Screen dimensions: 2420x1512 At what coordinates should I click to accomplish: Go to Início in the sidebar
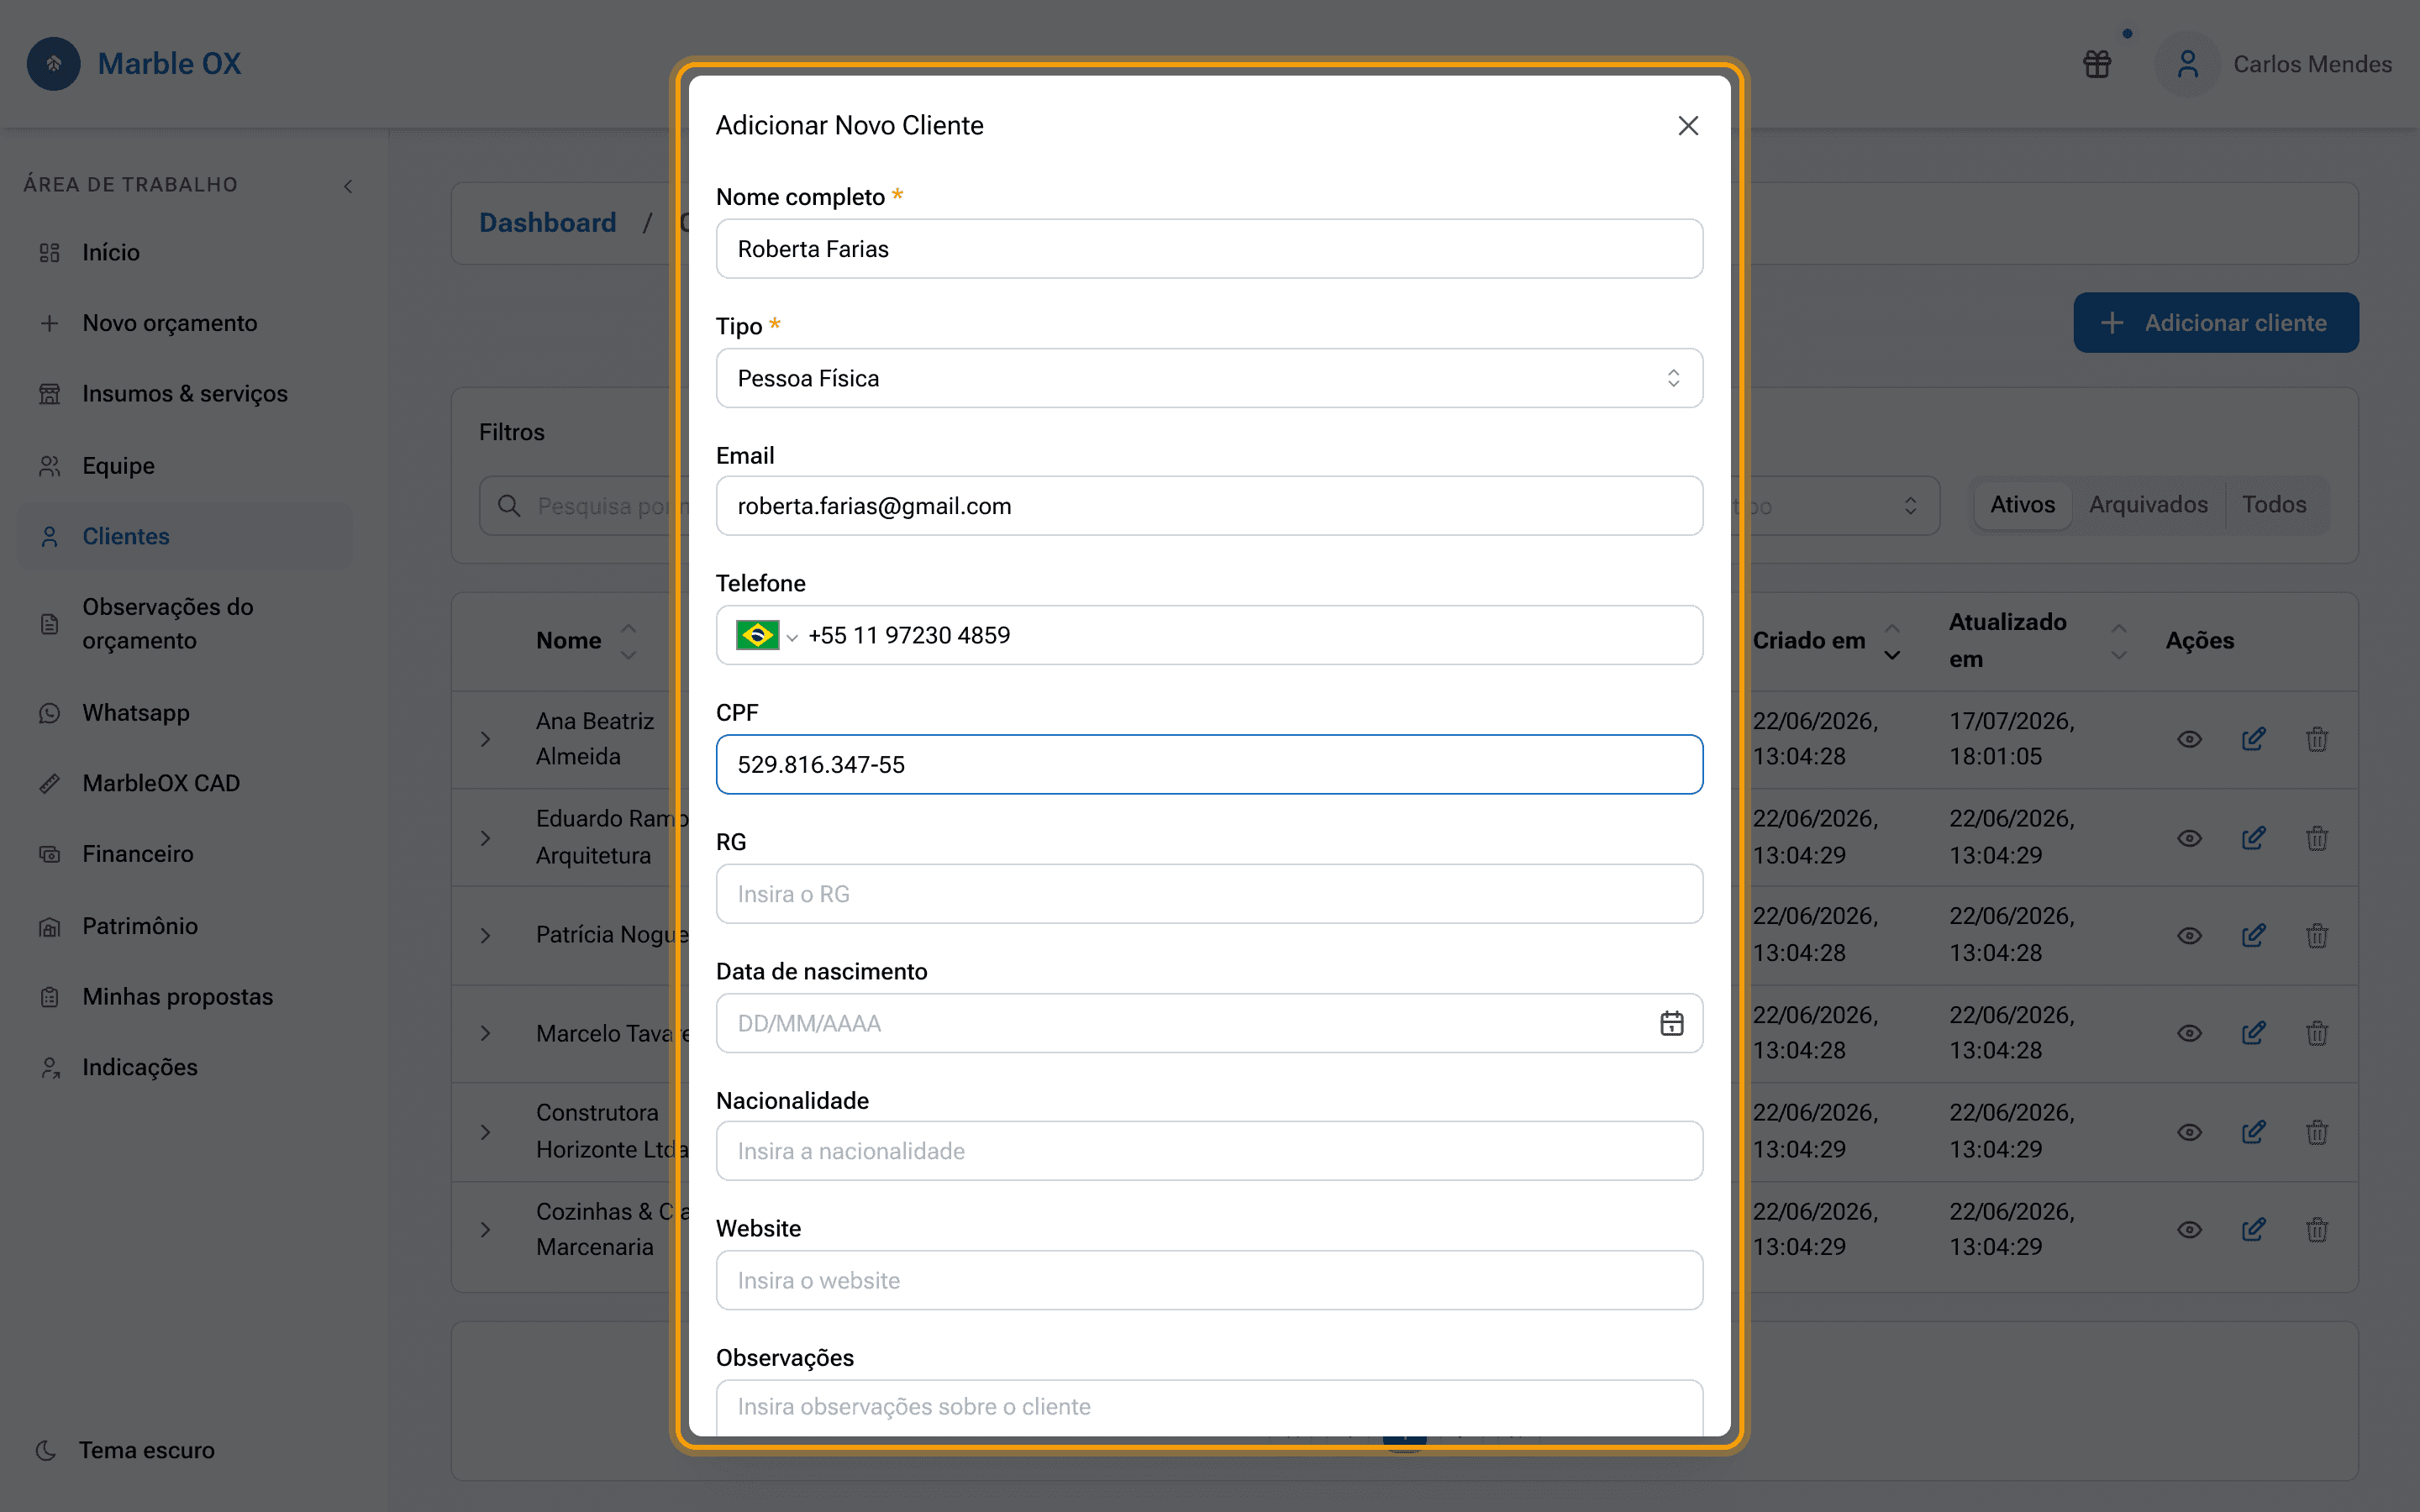point(186,252)
